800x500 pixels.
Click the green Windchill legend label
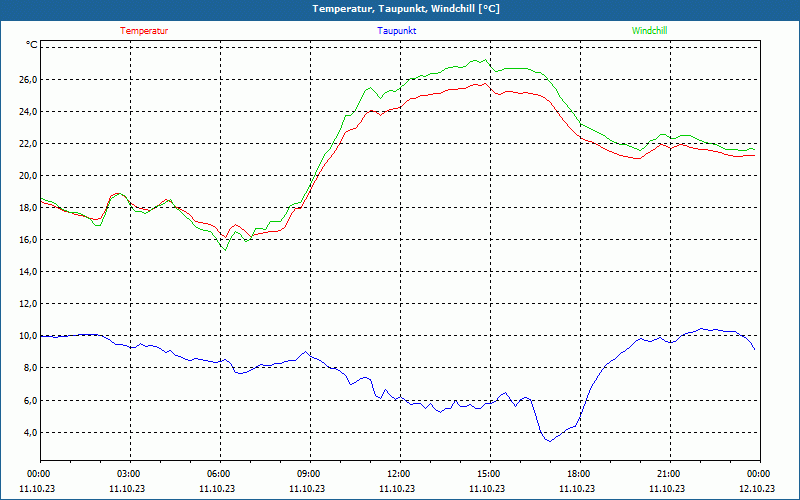click(649, 31)
